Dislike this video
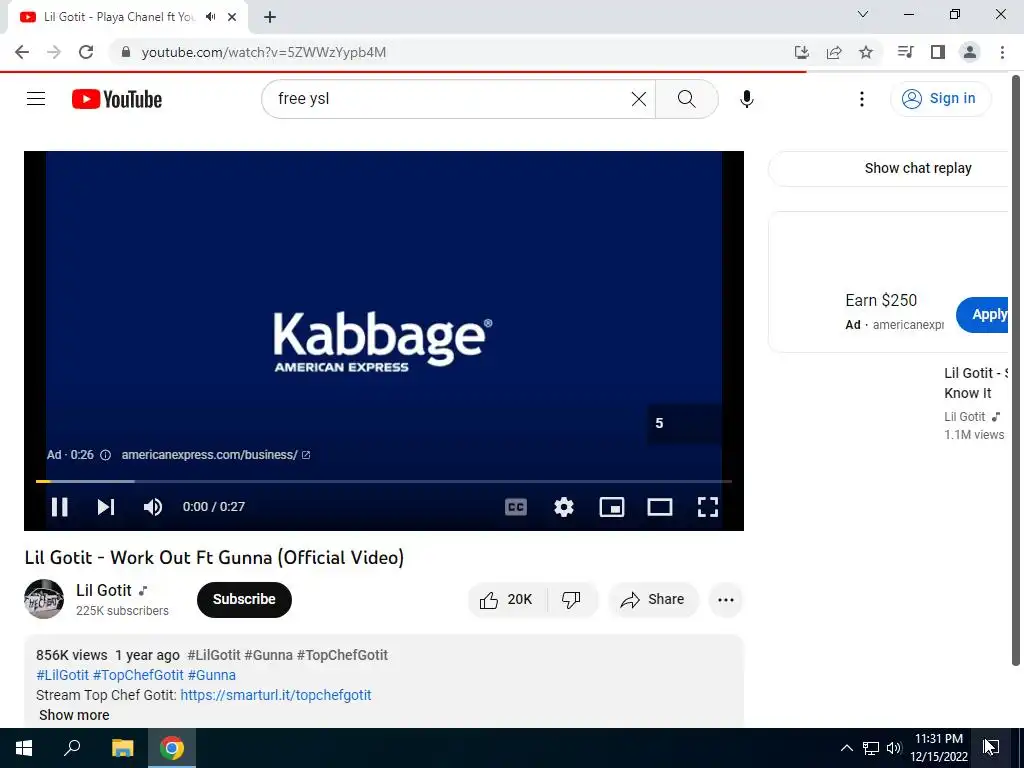This screenshot has height=768, width=1024. point(571,600)
